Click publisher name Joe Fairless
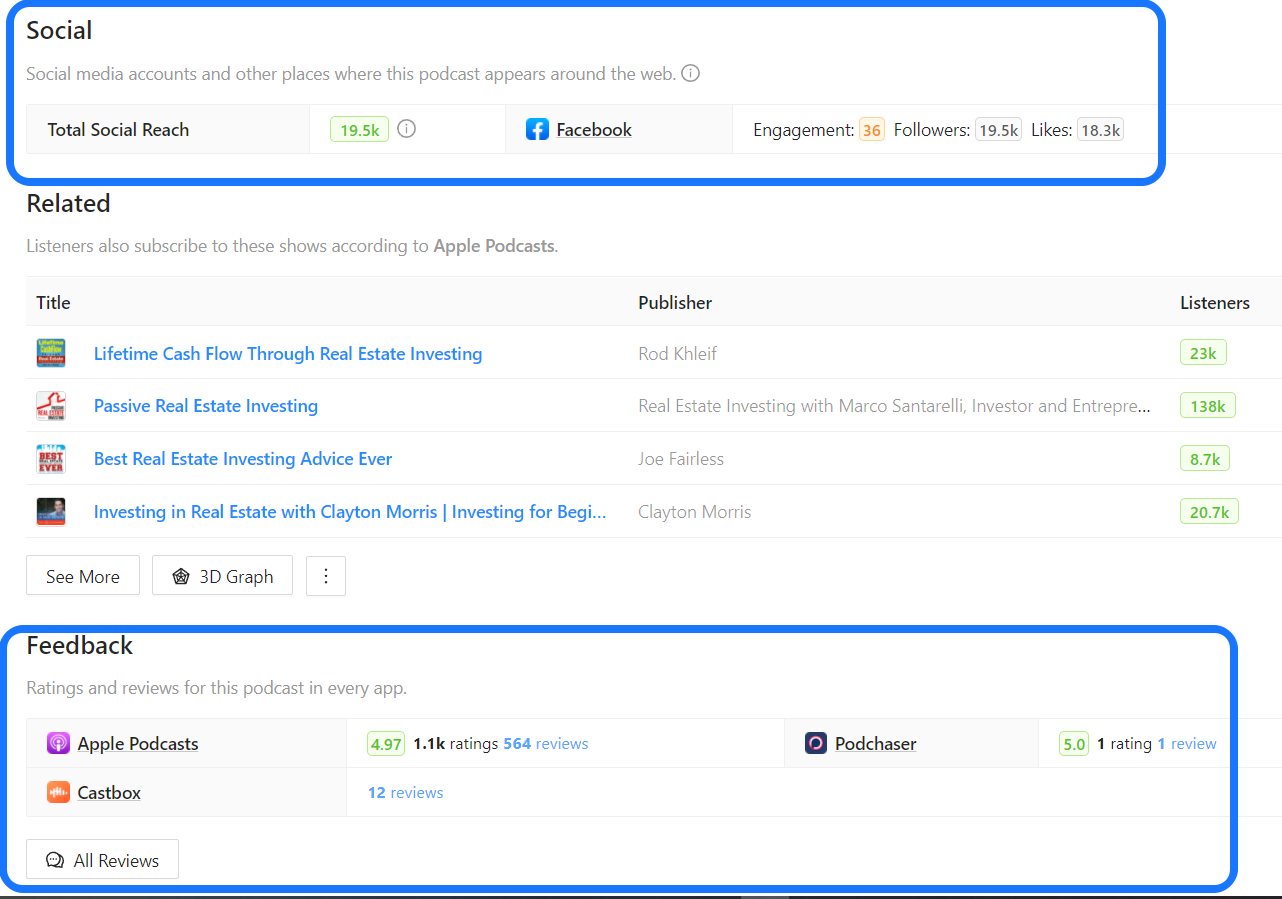This screenshot has width=1282, height=899. (681, 459)
